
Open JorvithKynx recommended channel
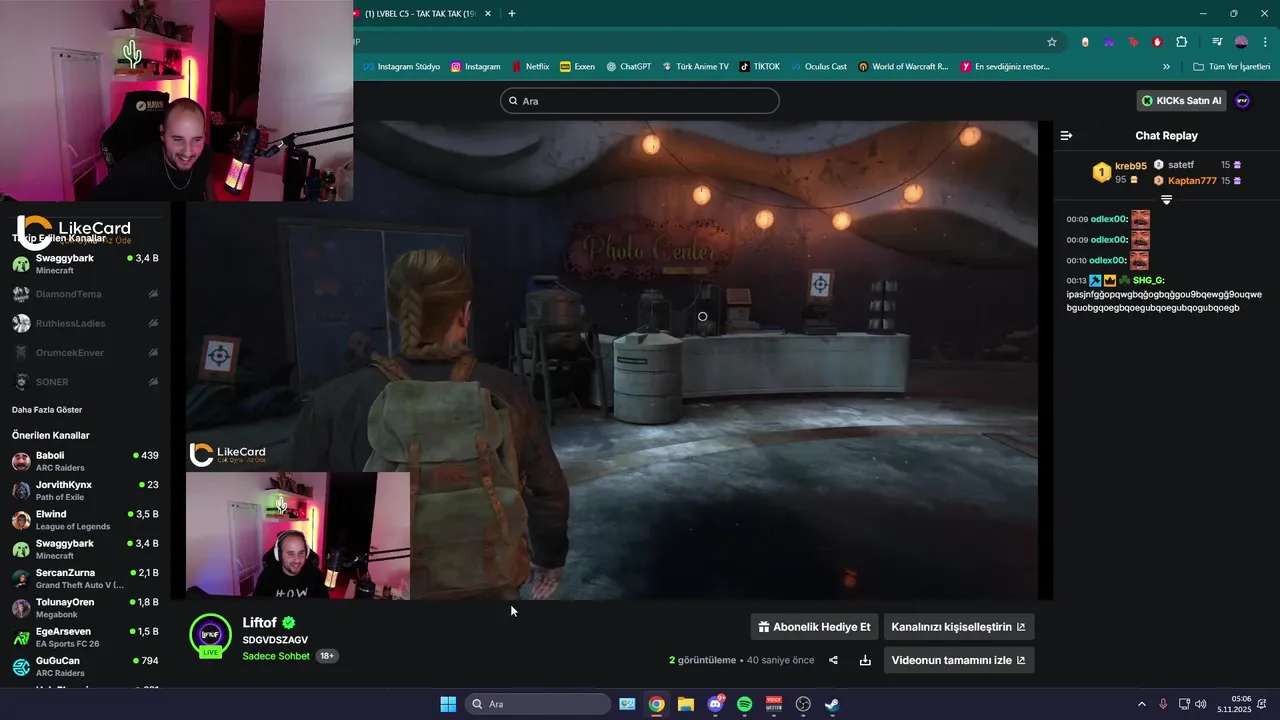(x=85, y=490)
